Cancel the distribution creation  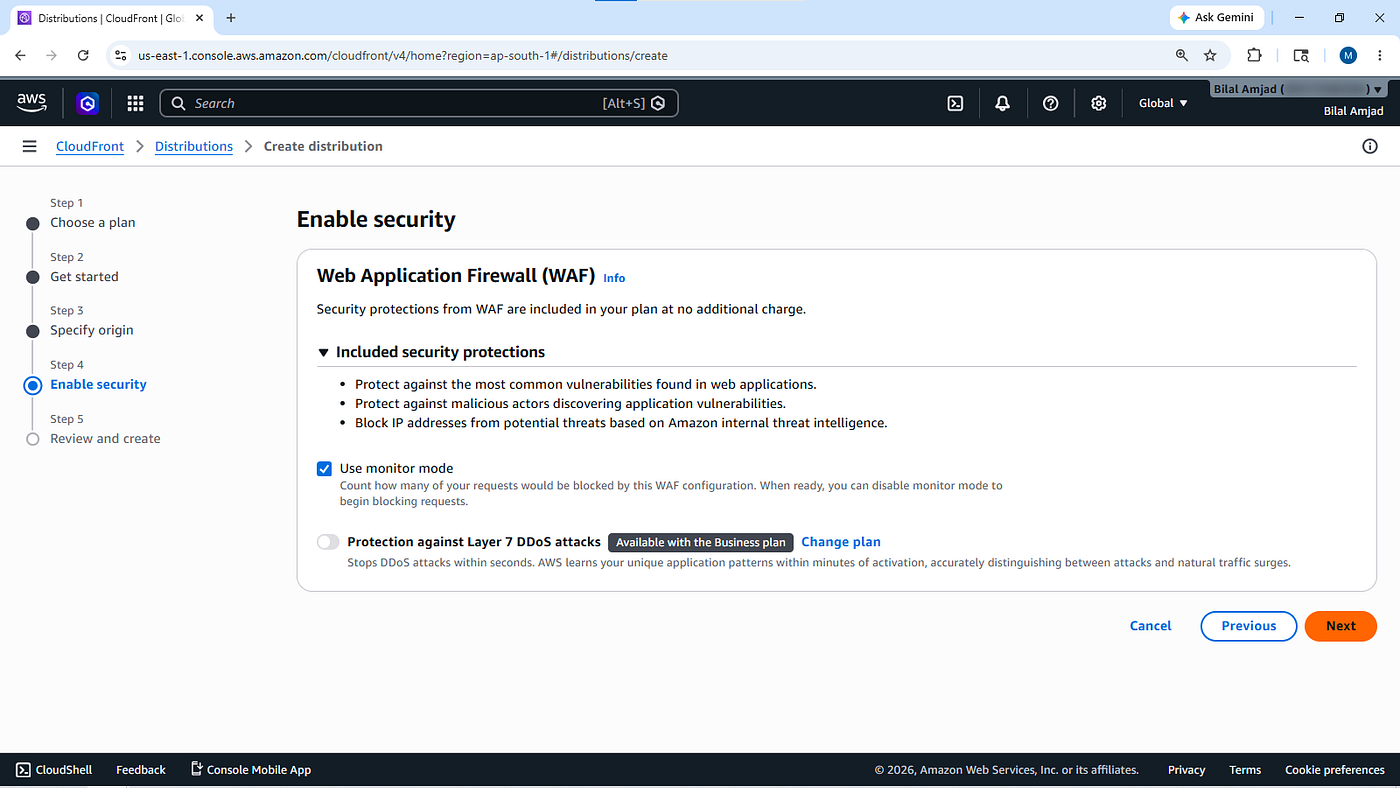(1150, 626)
